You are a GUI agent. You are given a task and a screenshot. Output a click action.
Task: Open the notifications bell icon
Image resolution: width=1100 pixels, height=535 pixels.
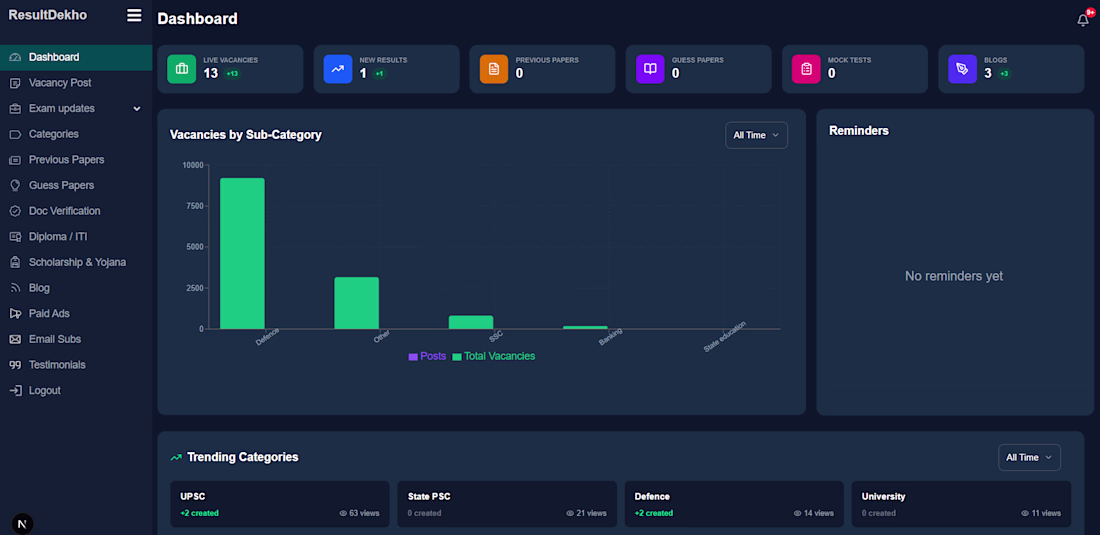point(1083,20)
